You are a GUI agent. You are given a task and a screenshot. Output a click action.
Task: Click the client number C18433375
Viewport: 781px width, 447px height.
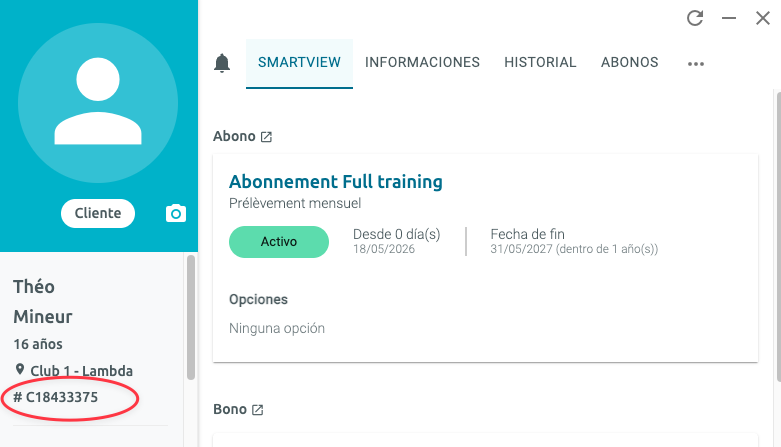click(55, 397)
